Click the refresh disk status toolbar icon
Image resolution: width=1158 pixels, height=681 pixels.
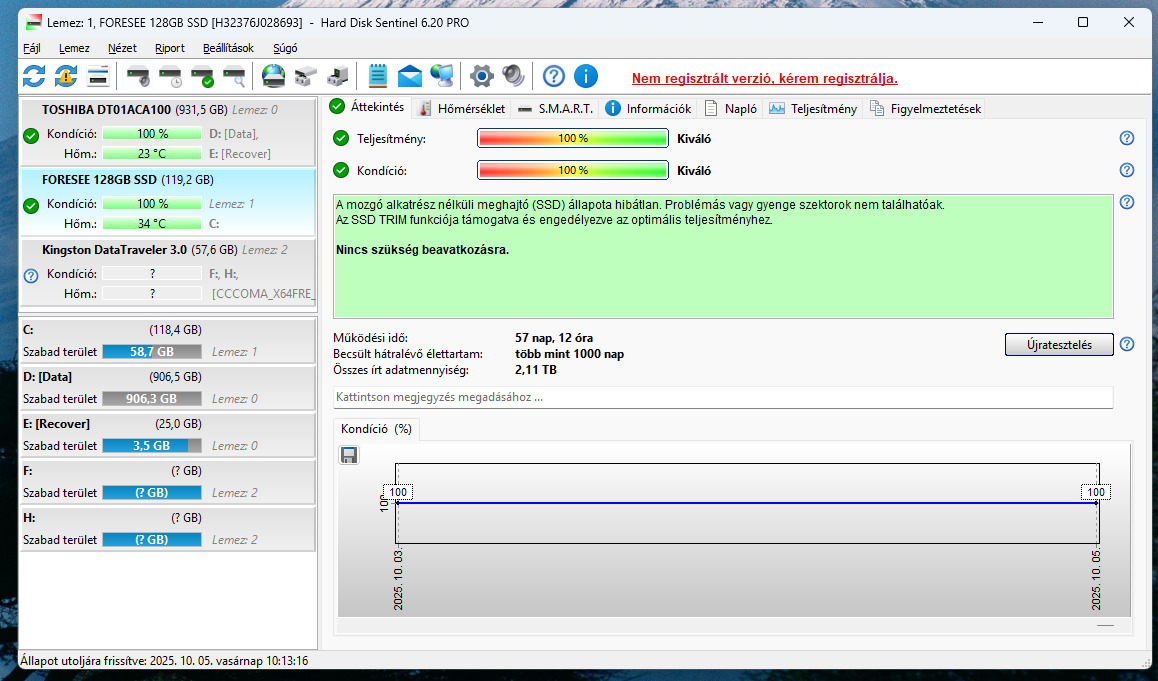click(34, 76)
